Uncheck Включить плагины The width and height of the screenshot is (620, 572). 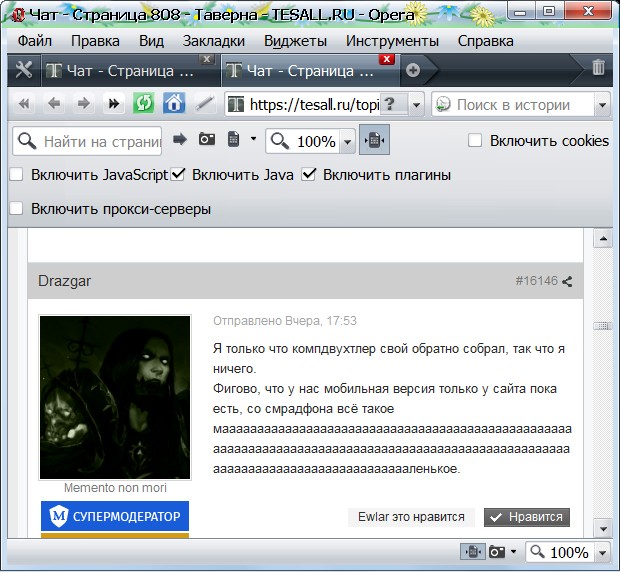308,174
